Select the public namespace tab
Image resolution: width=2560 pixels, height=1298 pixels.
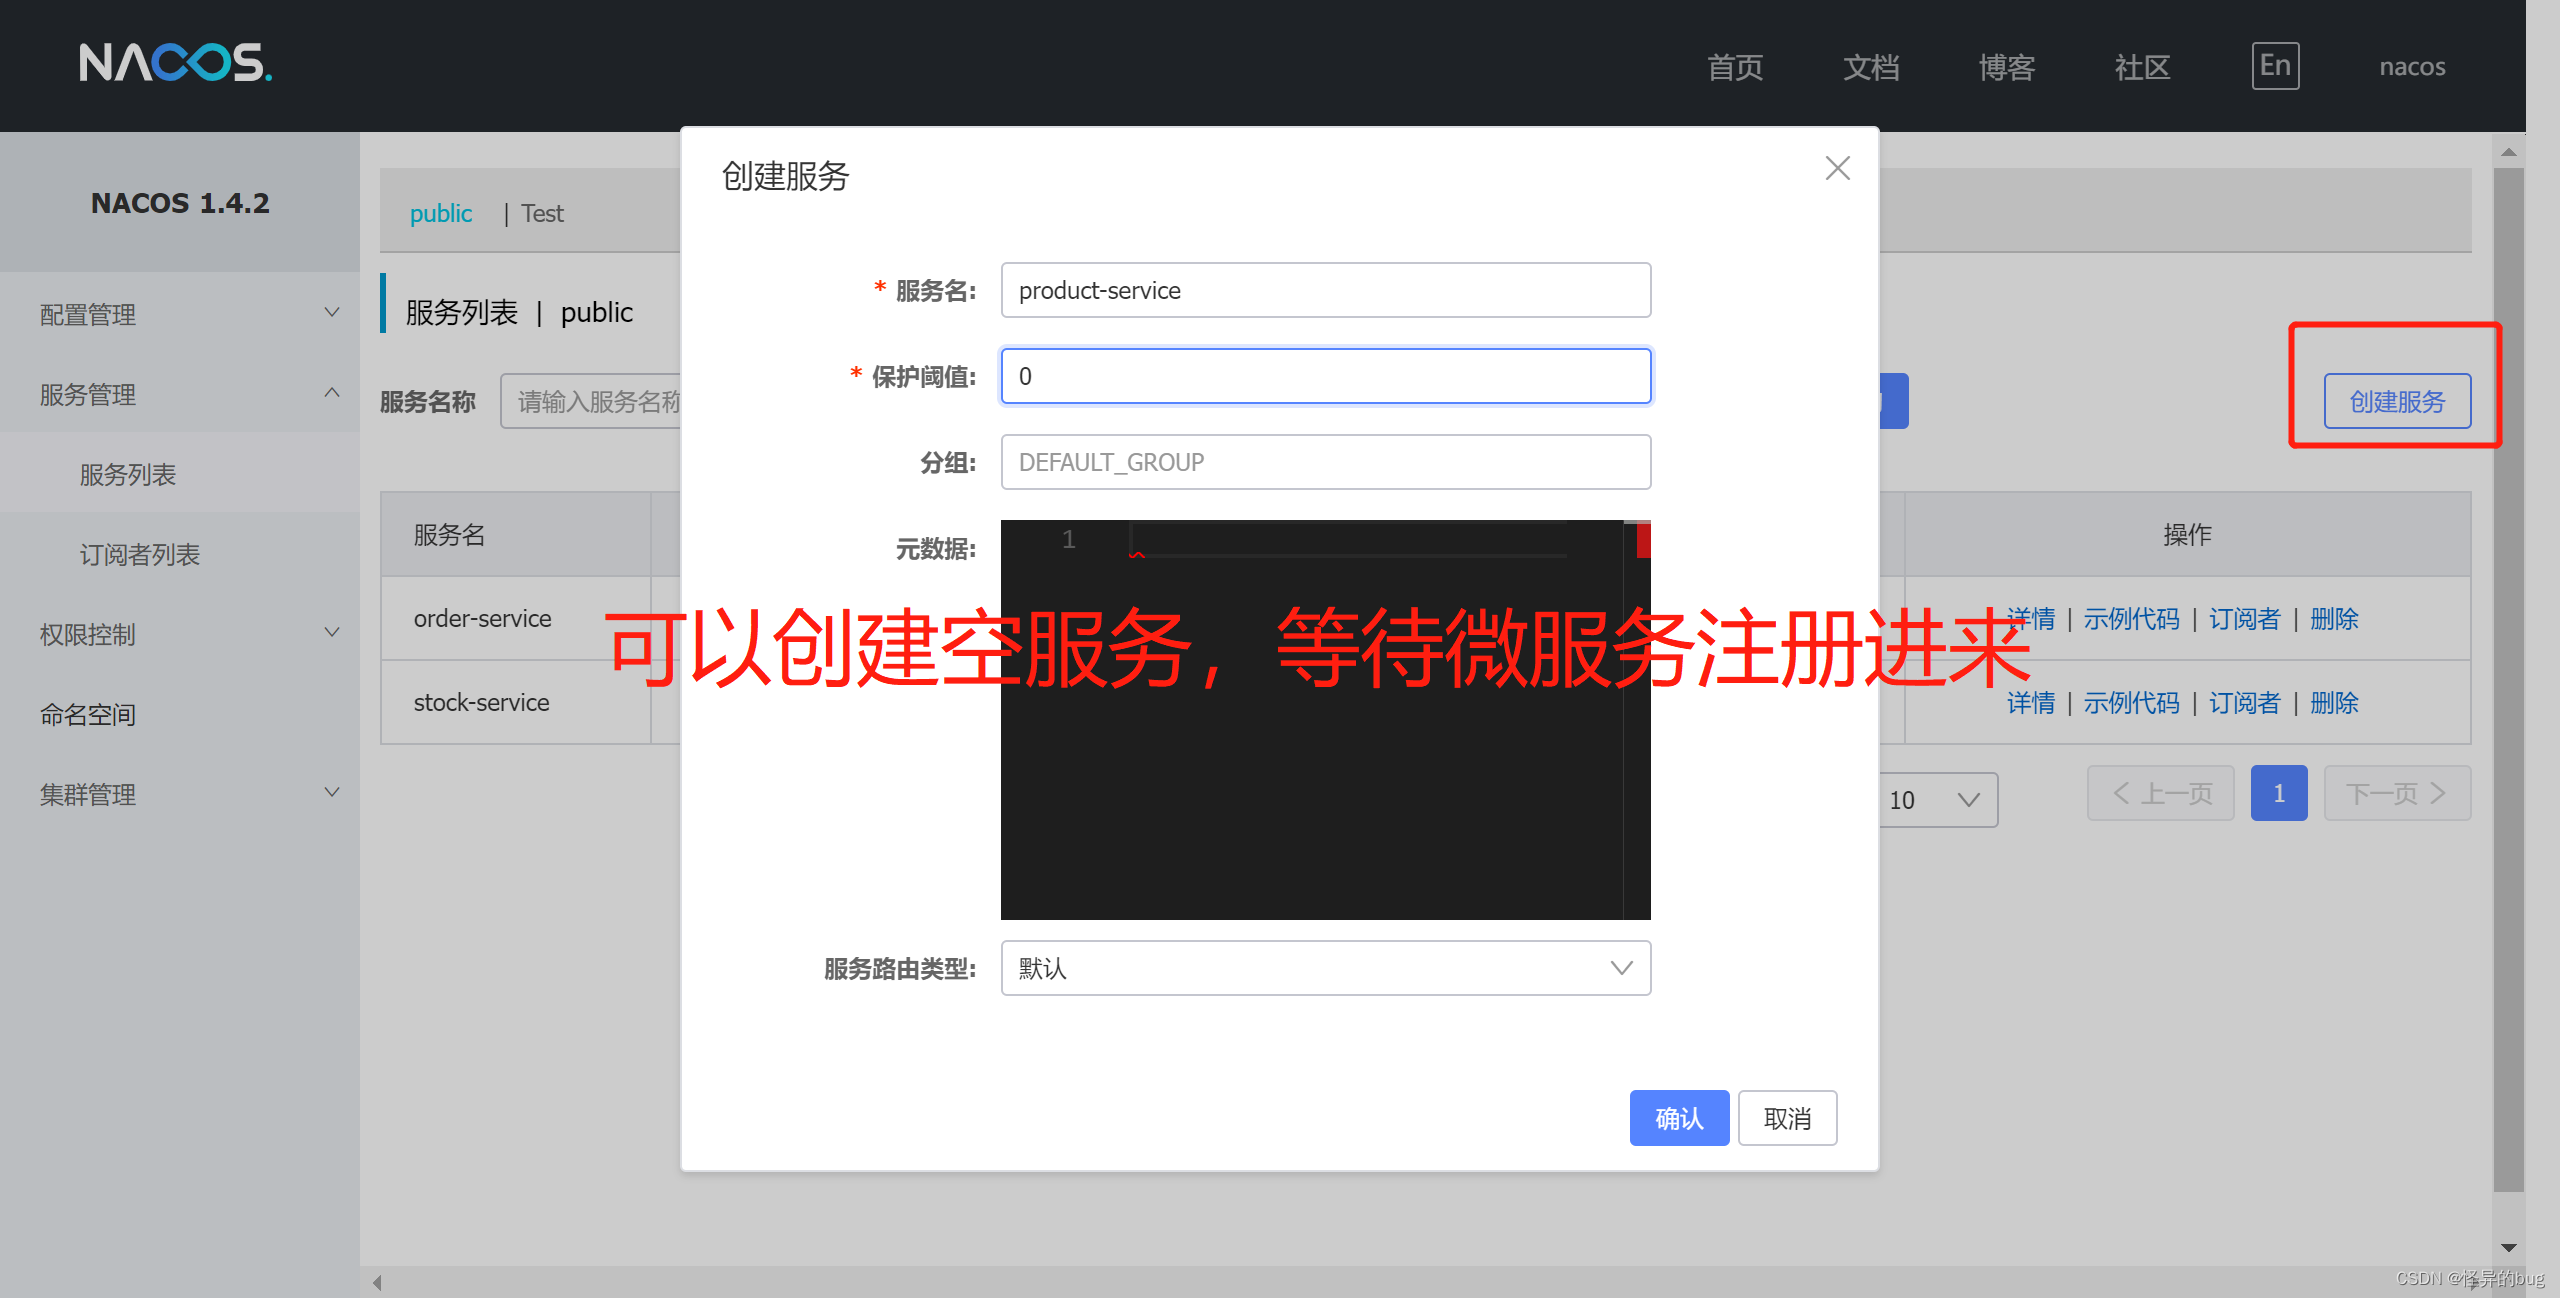441,213
